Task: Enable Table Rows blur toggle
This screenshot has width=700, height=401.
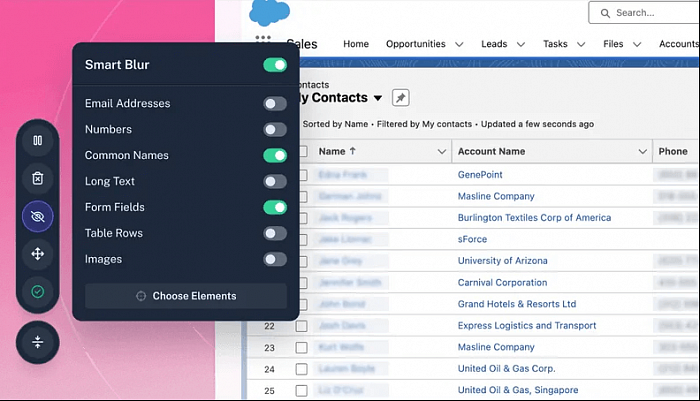Action: pos(275,233)
